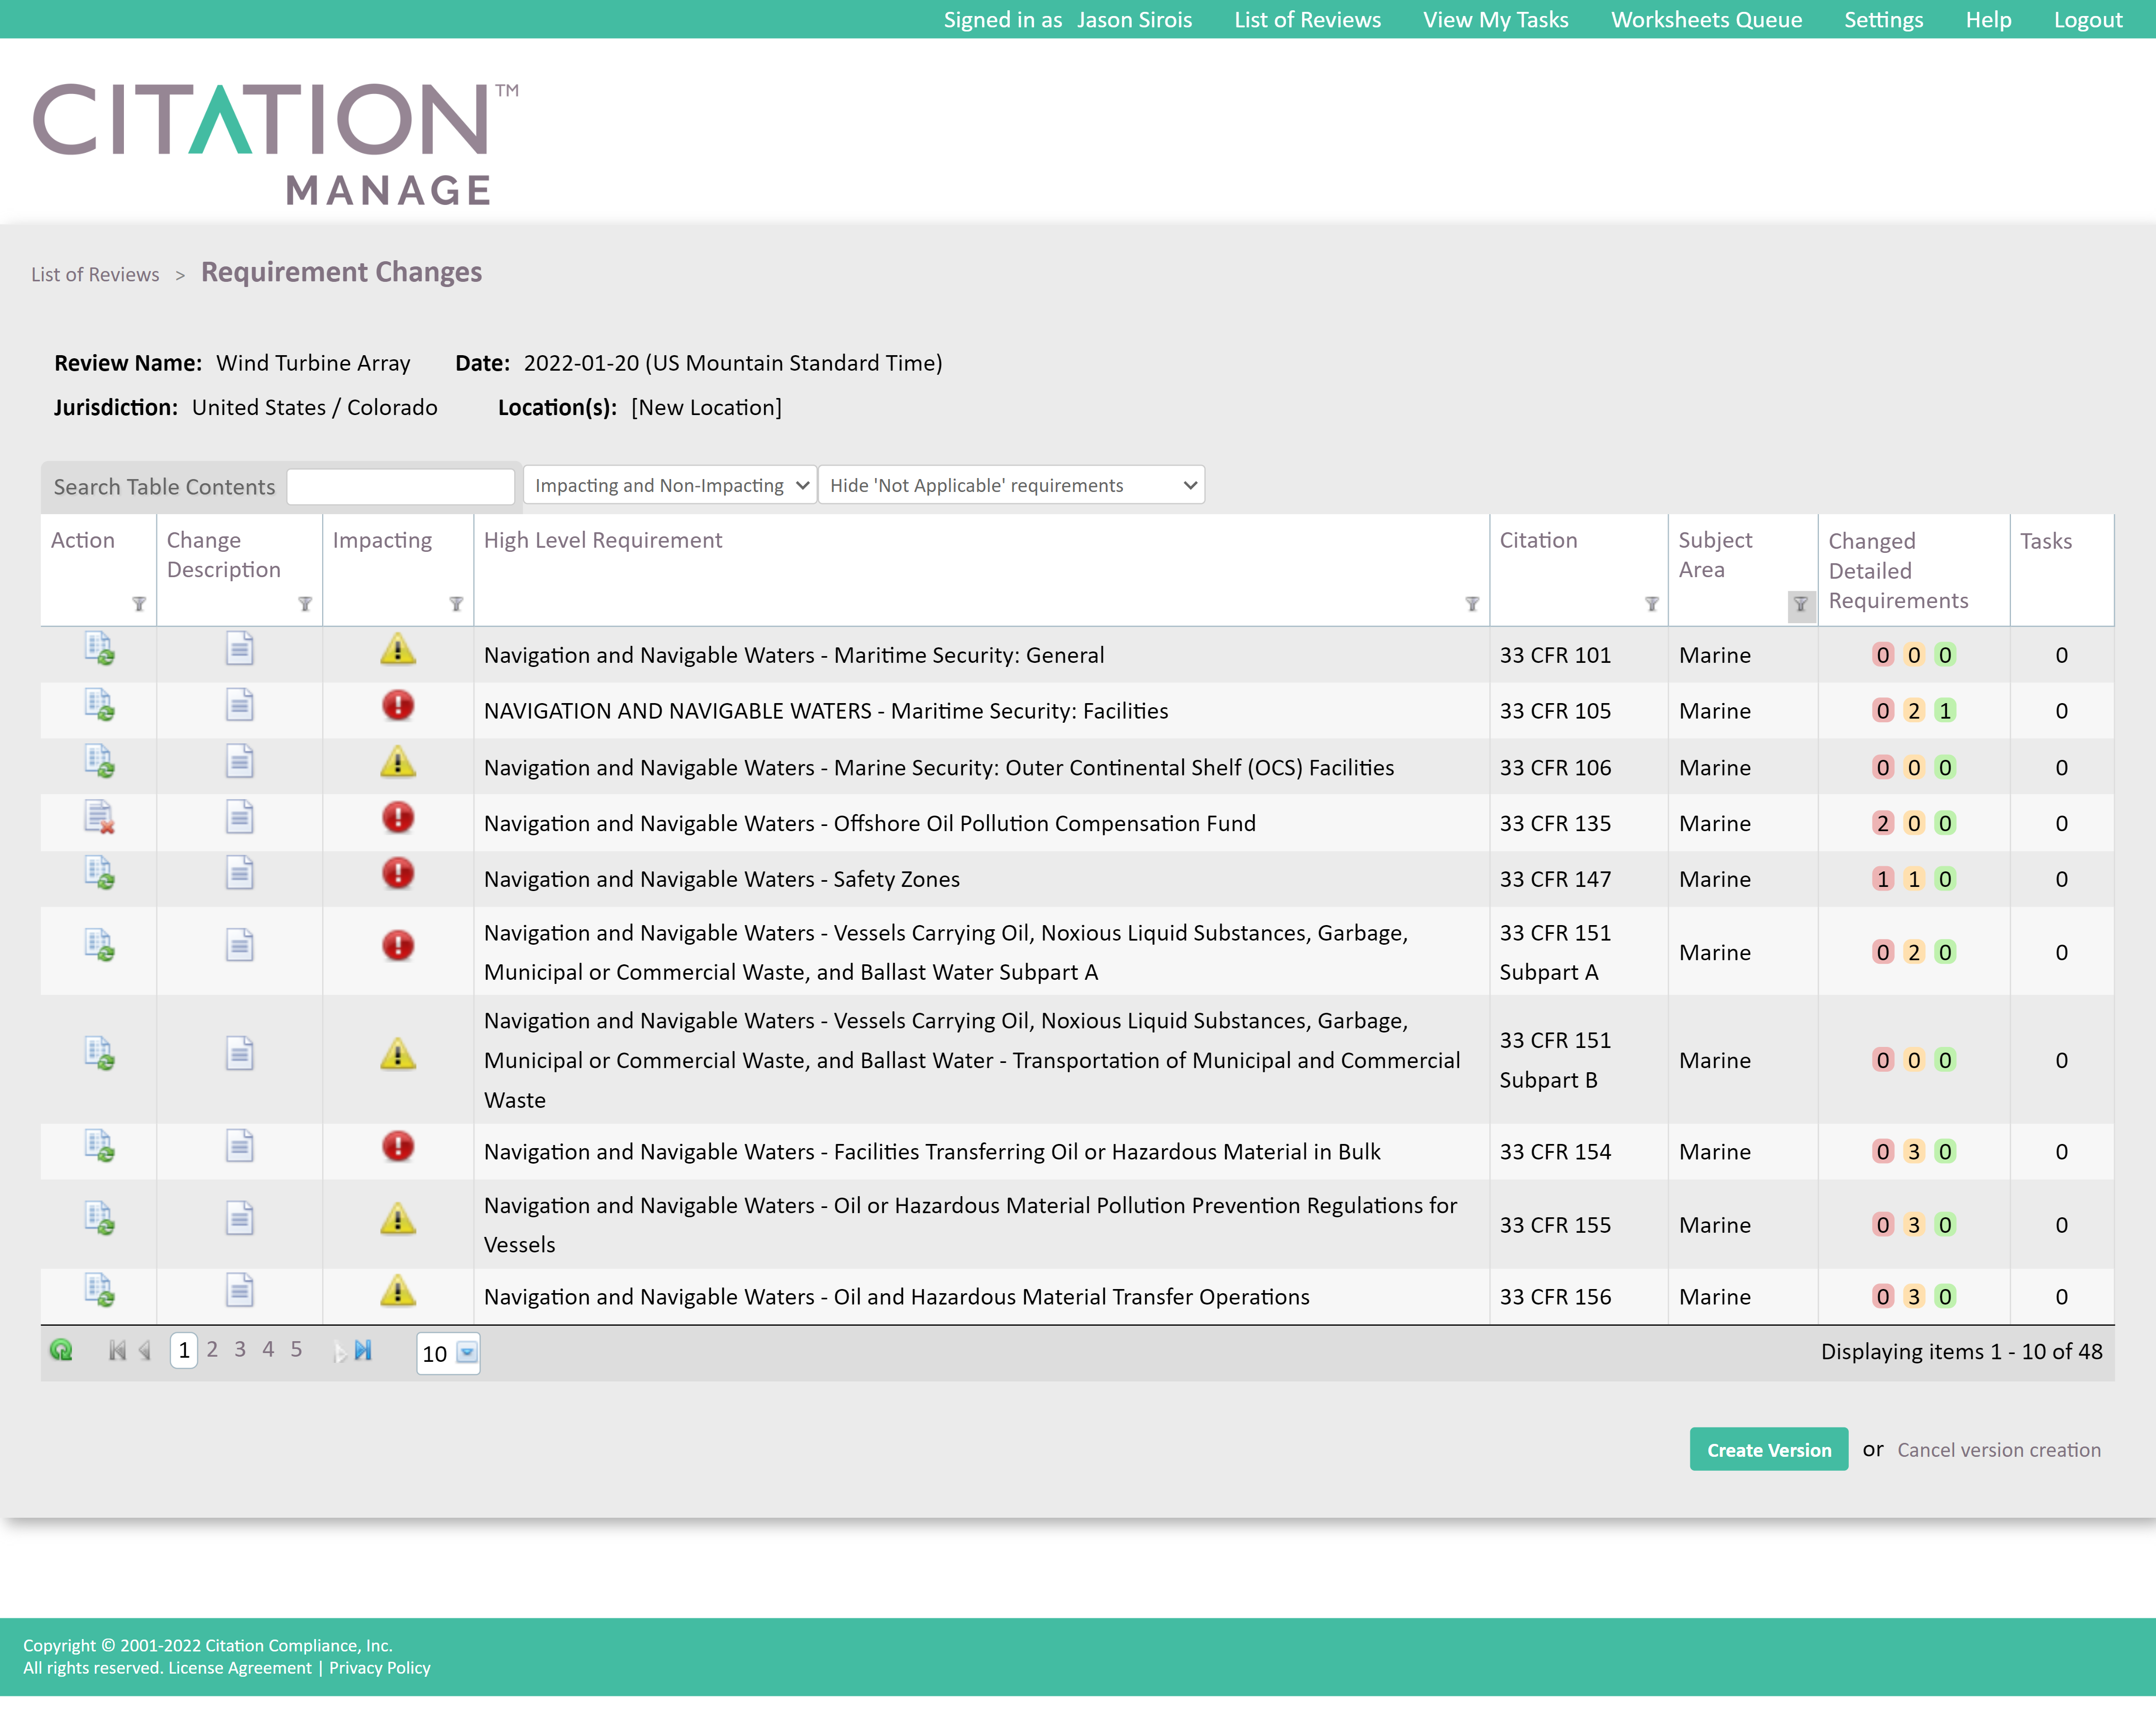Filter the Citation column
The width and height of the screenshot is (2156, 1733).
click(x=1652, y=604)
